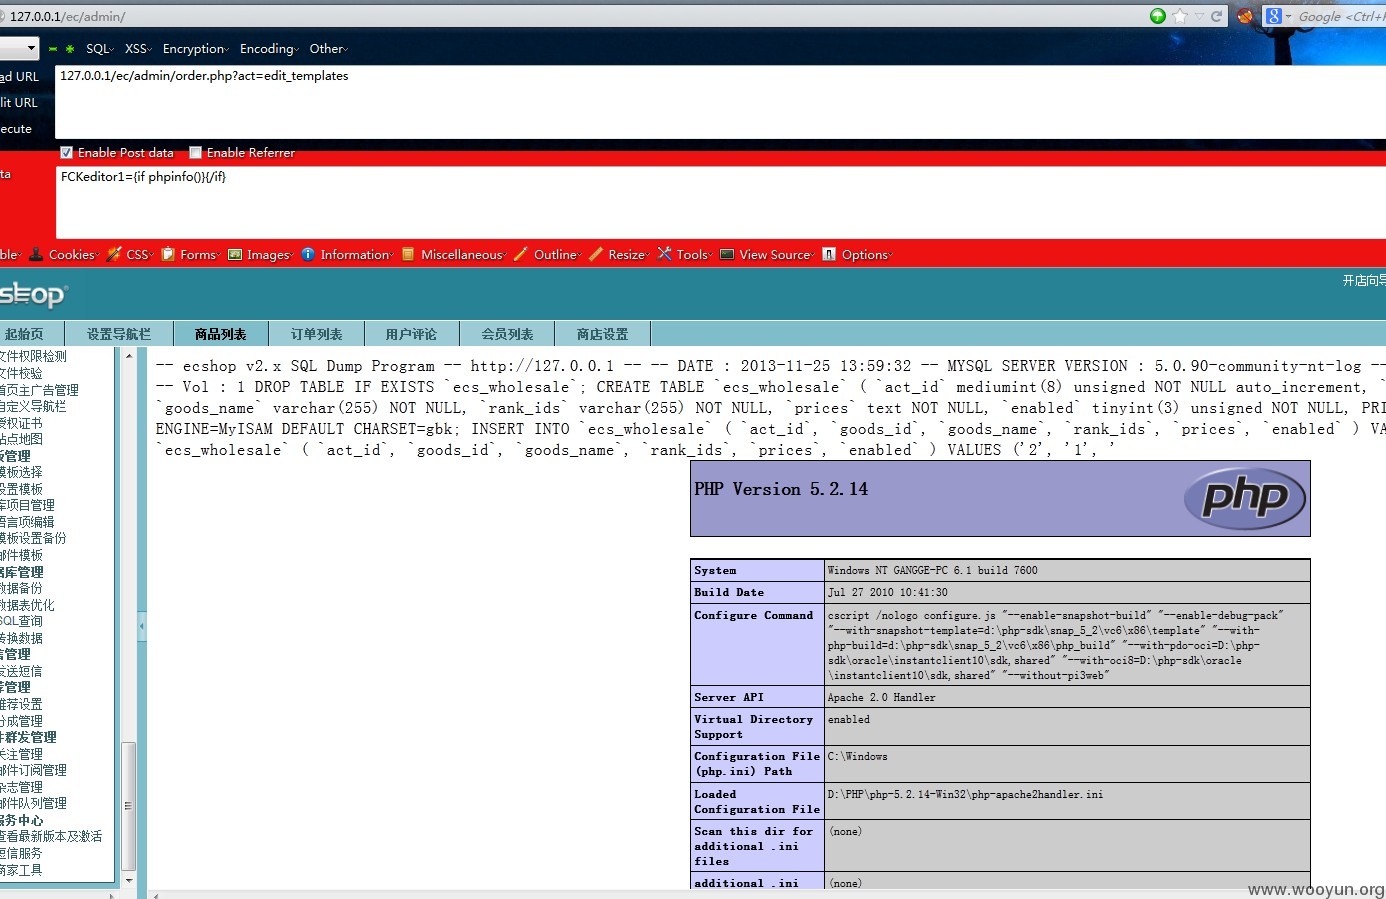Click the View Source monitor icon
1386x899 pixels.
point(727,254)
